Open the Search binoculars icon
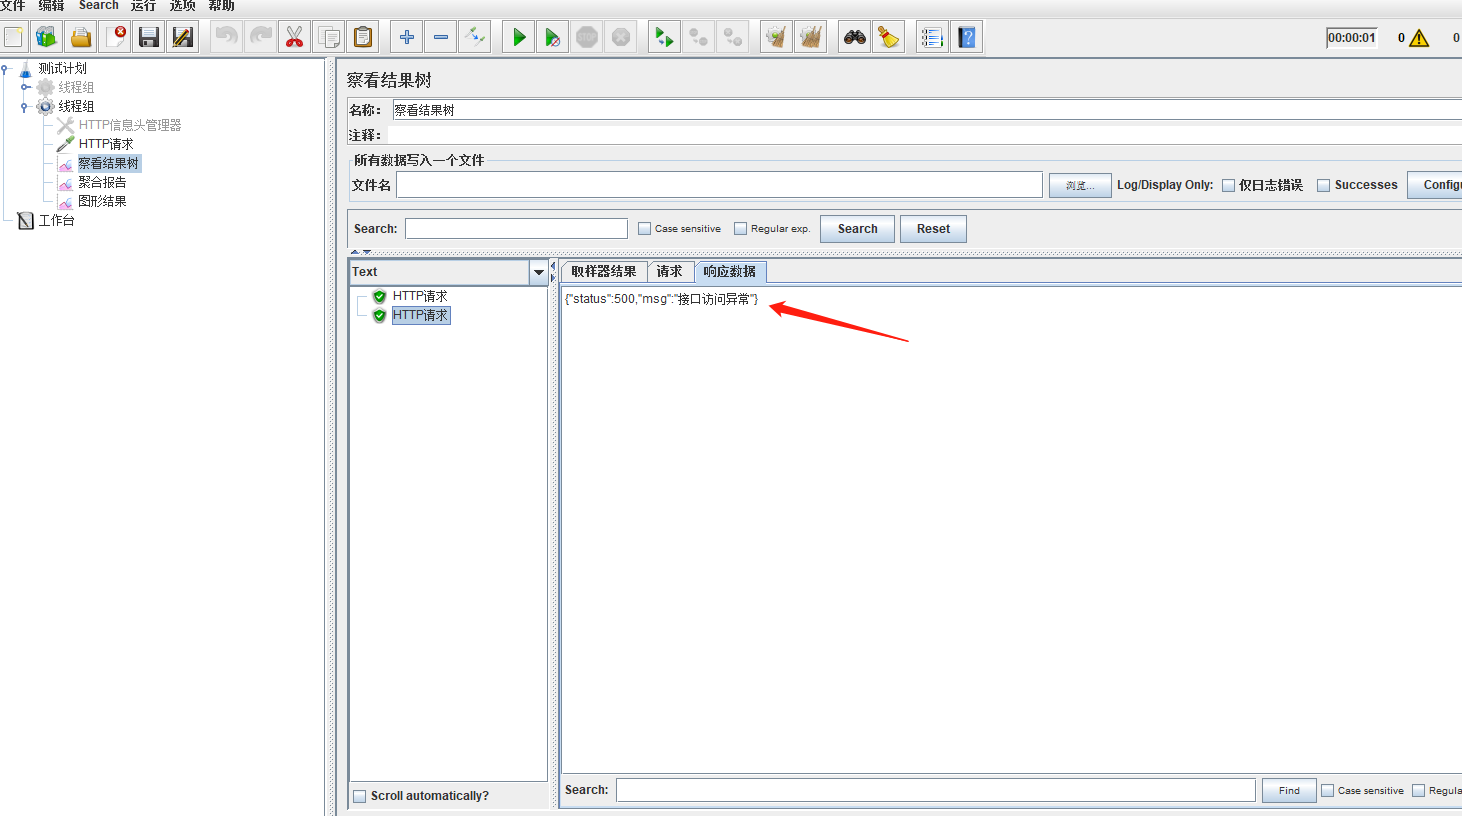1462x816 pixels. click(853, 36)
